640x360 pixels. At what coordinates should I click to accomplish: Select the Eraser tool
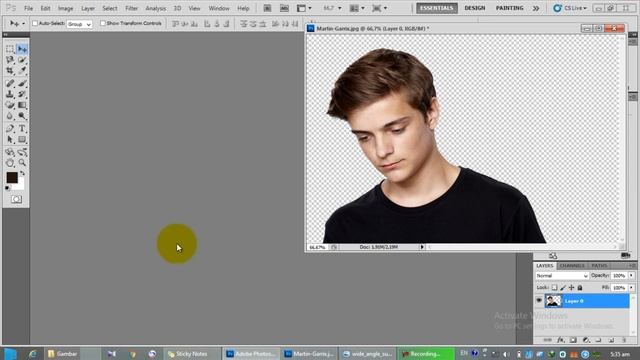(10, 105)
